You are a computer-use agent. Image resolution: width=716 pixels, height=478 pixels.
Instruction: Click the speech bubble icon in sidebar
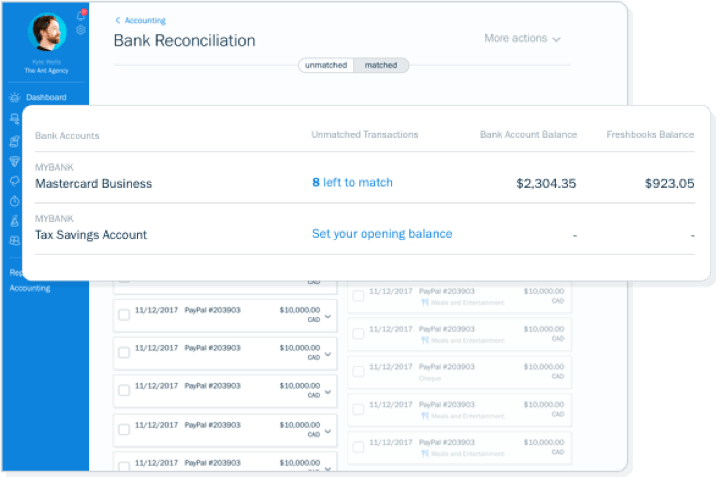14,180
